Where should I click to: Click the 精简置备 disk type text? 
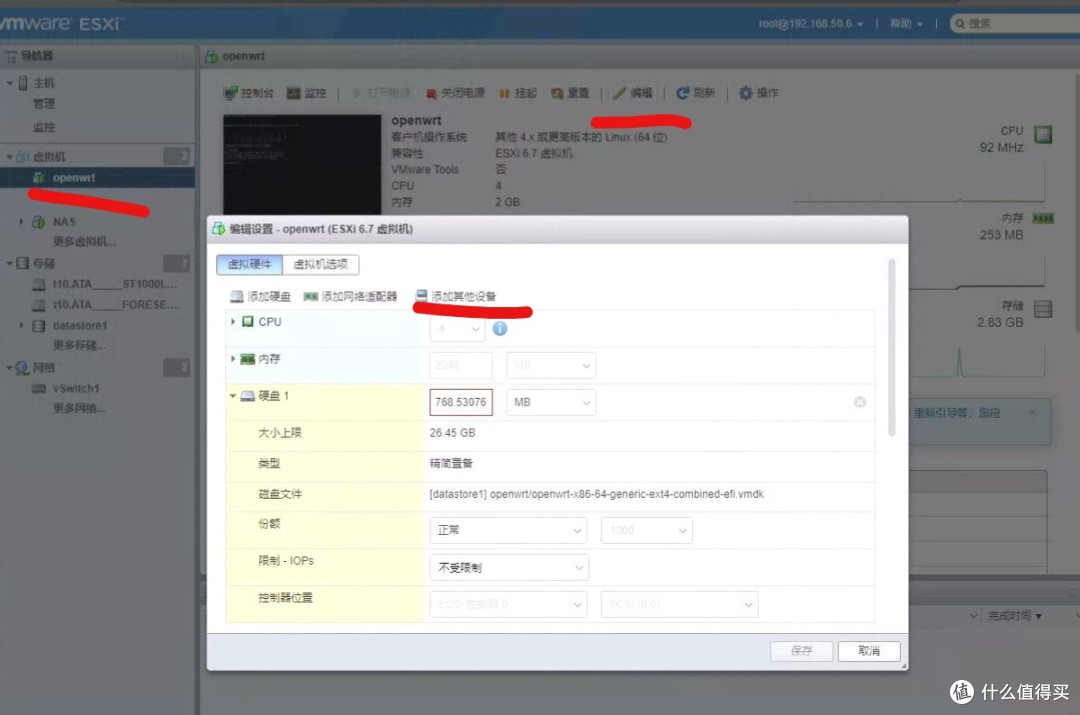click(451, 464)
